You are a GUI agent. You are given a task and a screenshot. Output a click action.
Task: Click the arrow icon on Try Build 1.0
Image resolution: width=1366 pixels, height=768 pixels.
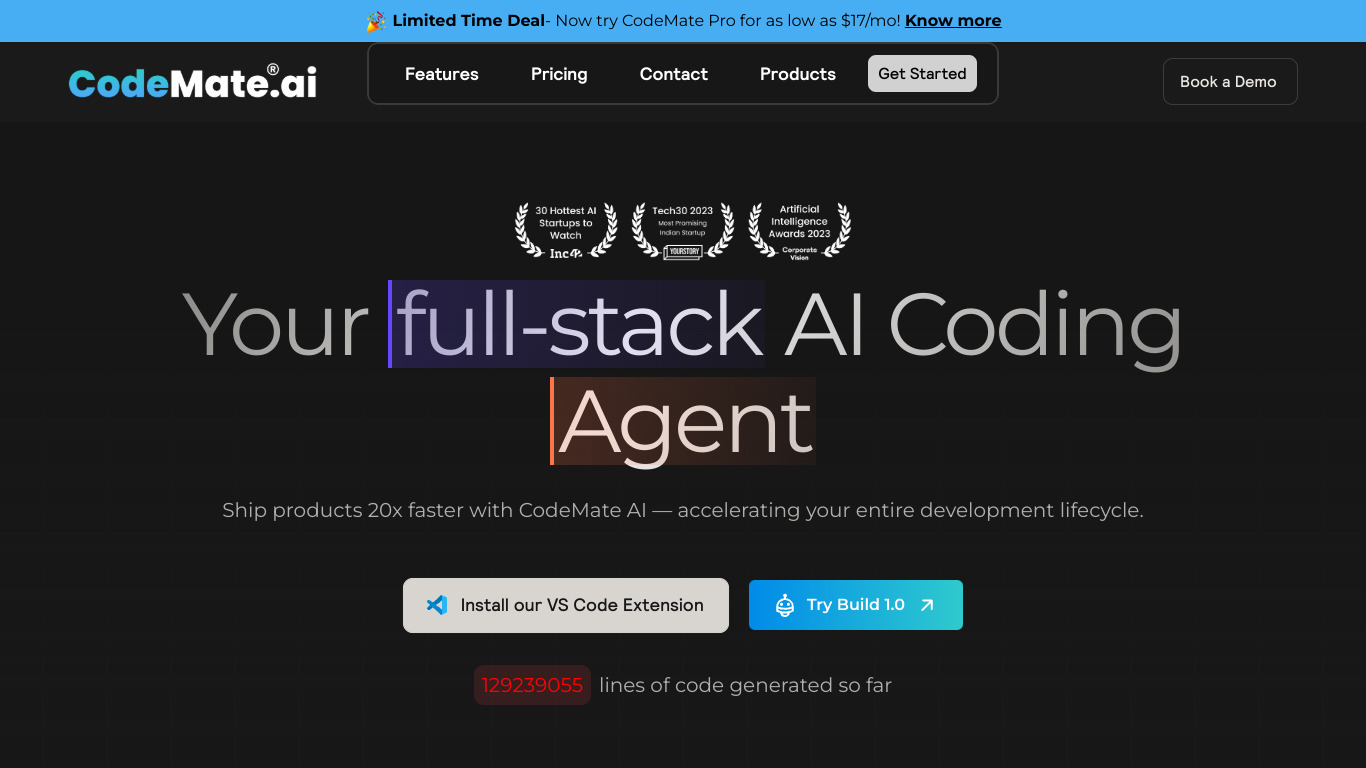[927, 605]
